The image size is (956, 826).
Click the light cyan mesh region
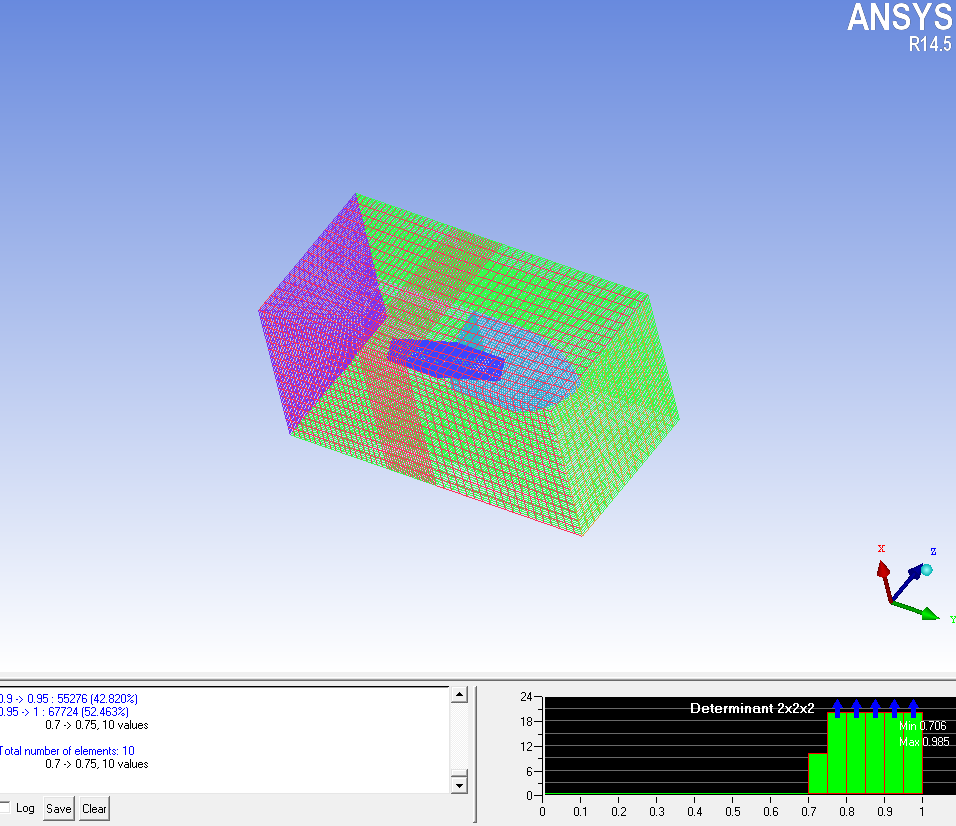(530, 370)
